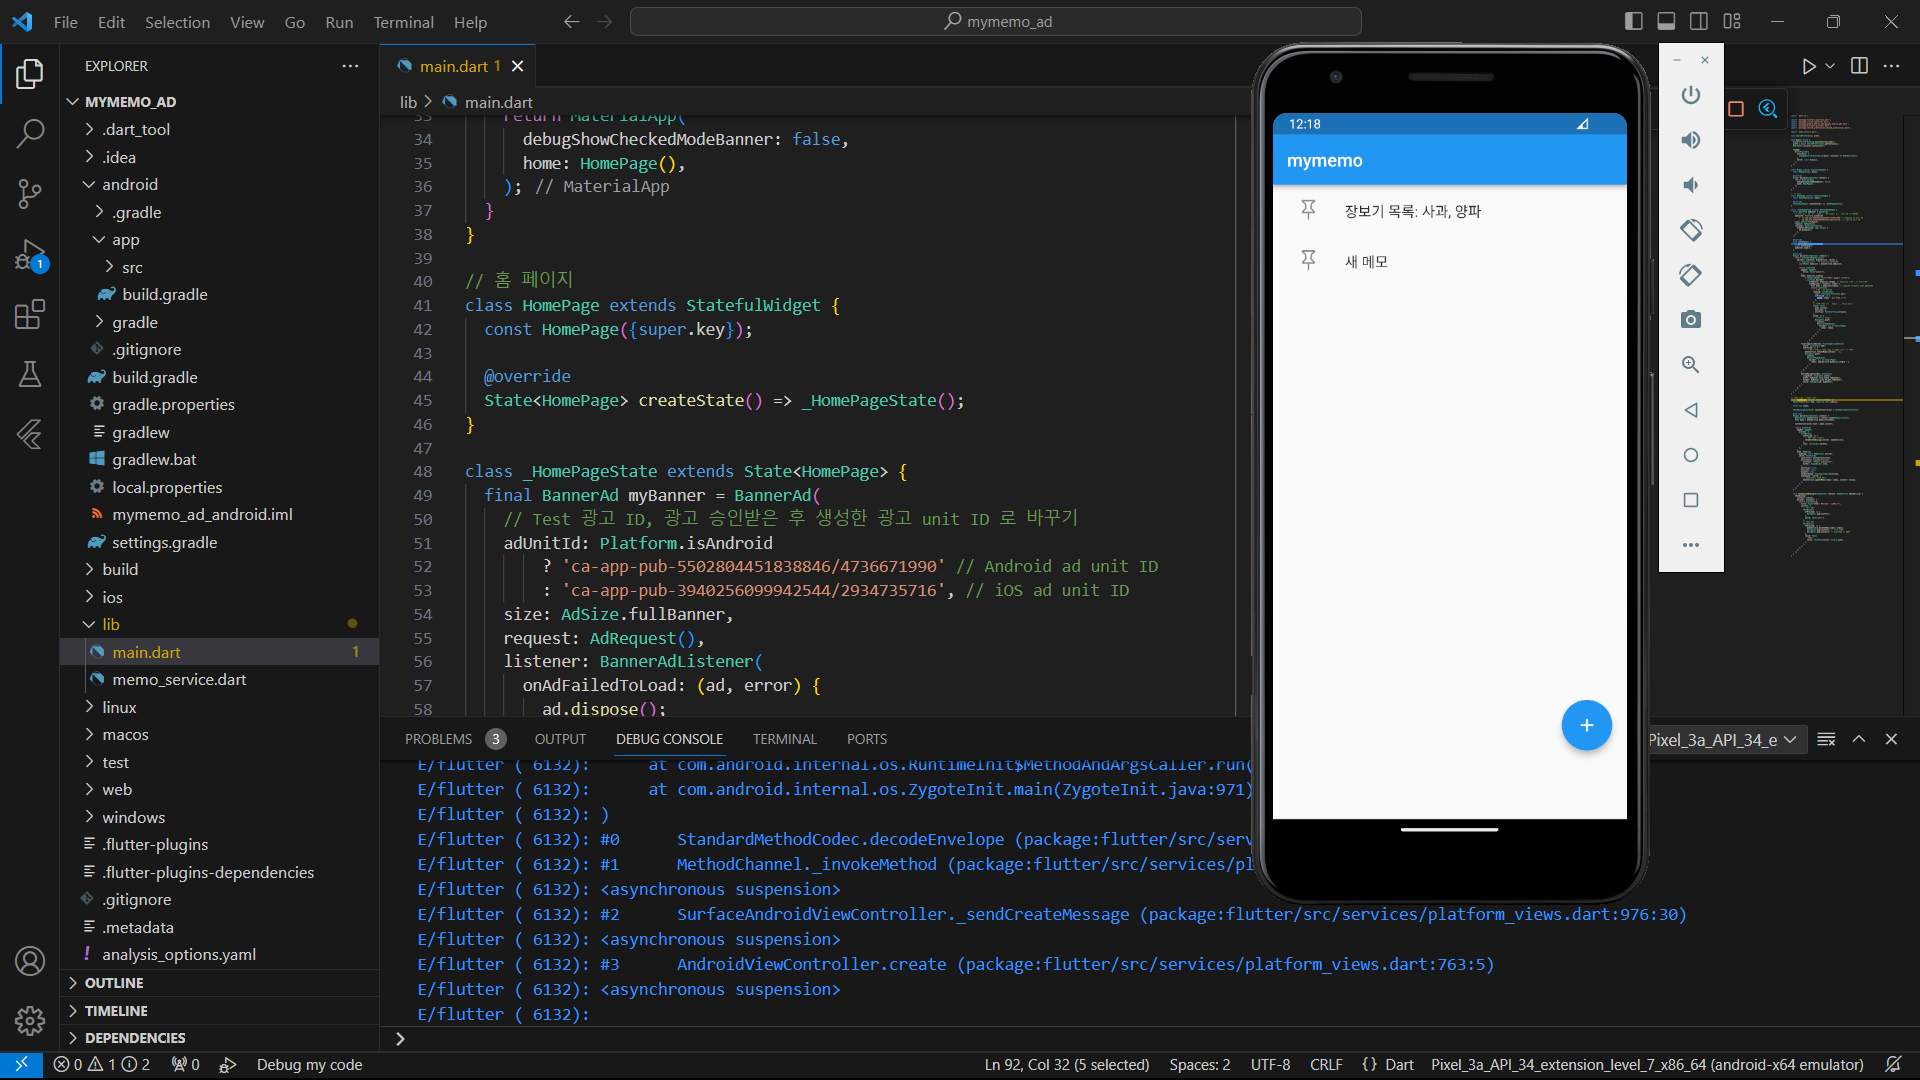Rotate the emulator left
The height and width of the screenshot is (1080, 1920).
pyautogui.click(x=1691, y=230)
